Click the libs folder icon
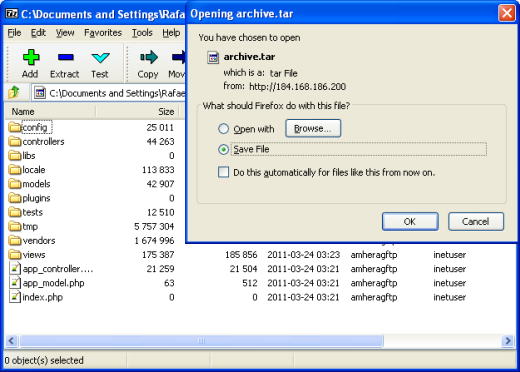Viewport: 520px width, 372px height. tap(15, 155)
